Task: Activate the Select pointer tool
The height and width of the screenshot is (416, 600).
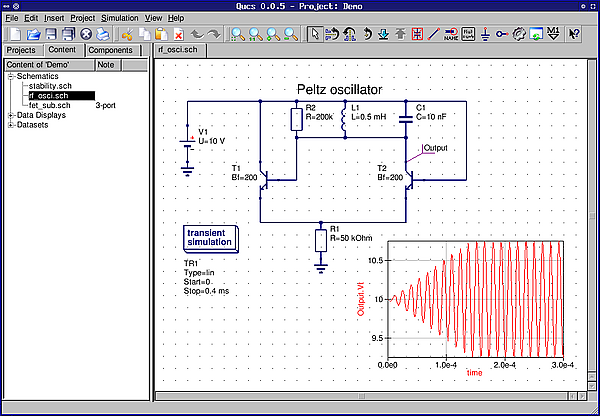Action: (314, 34)
